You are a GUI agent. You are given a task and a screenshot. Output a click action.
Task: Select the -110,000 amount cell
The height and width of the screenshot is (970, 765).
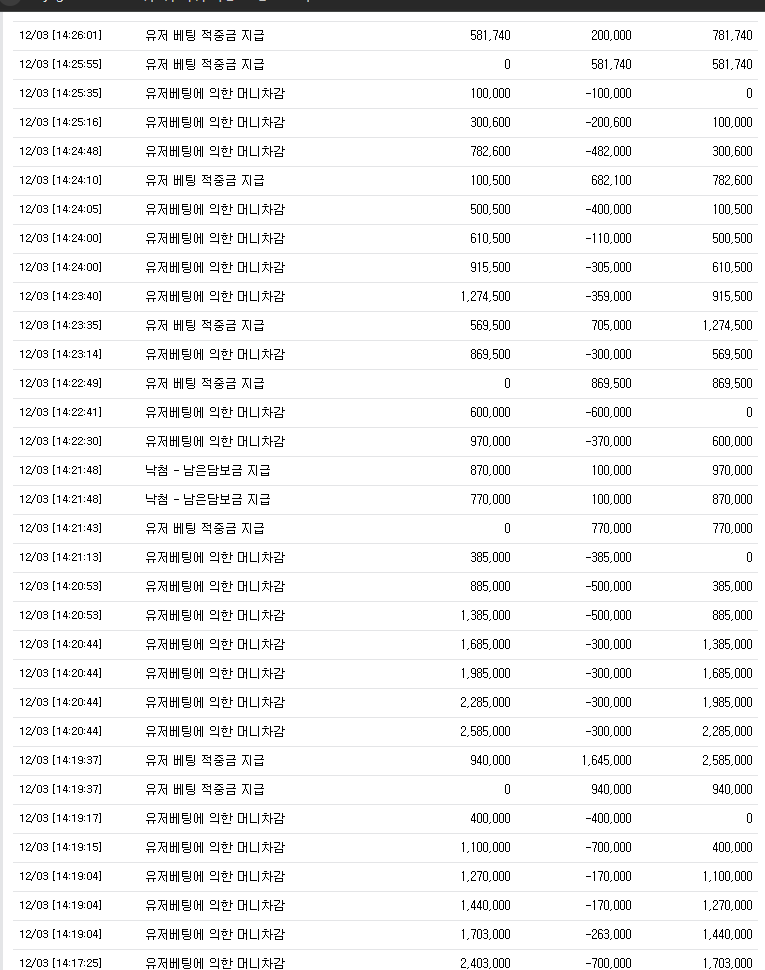pos(608,238)
